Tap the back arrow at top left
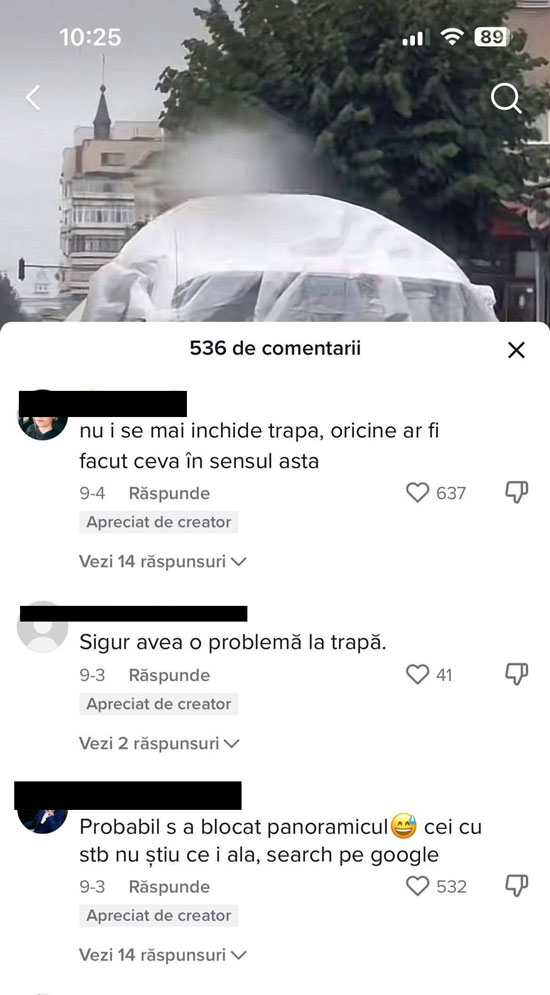Viewport: 550px width, 995px height. (33, 98)
